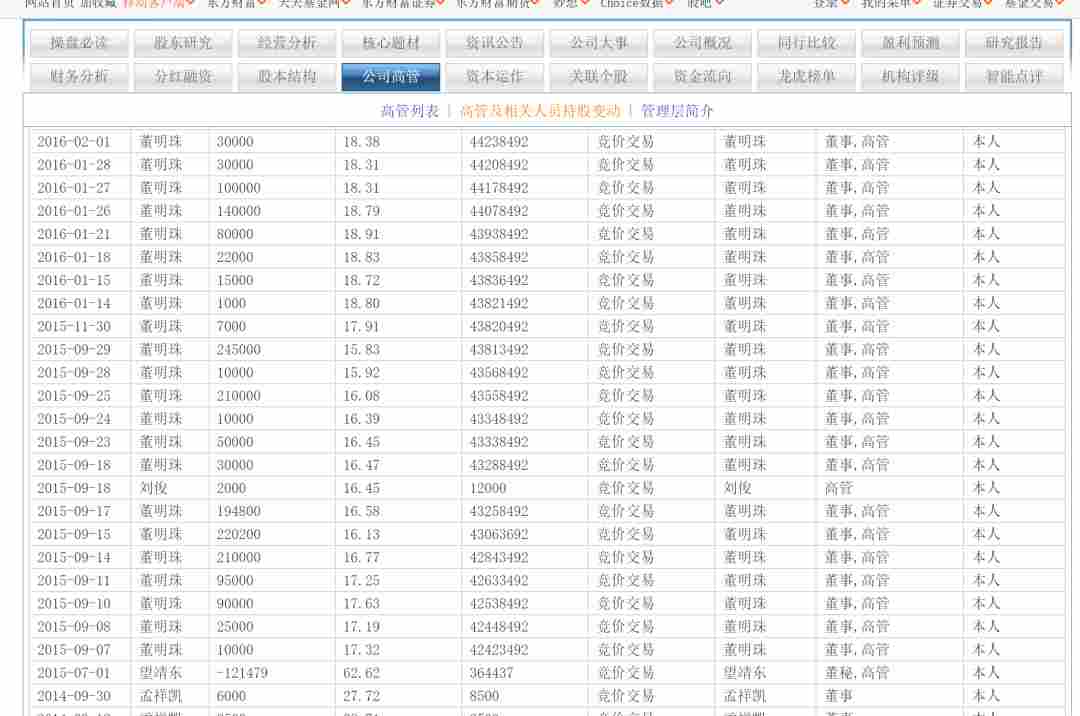Click the 高管及相关人员持股变动 link
The width and height of the screenshot is (1080, 716).
pos(540,111)
